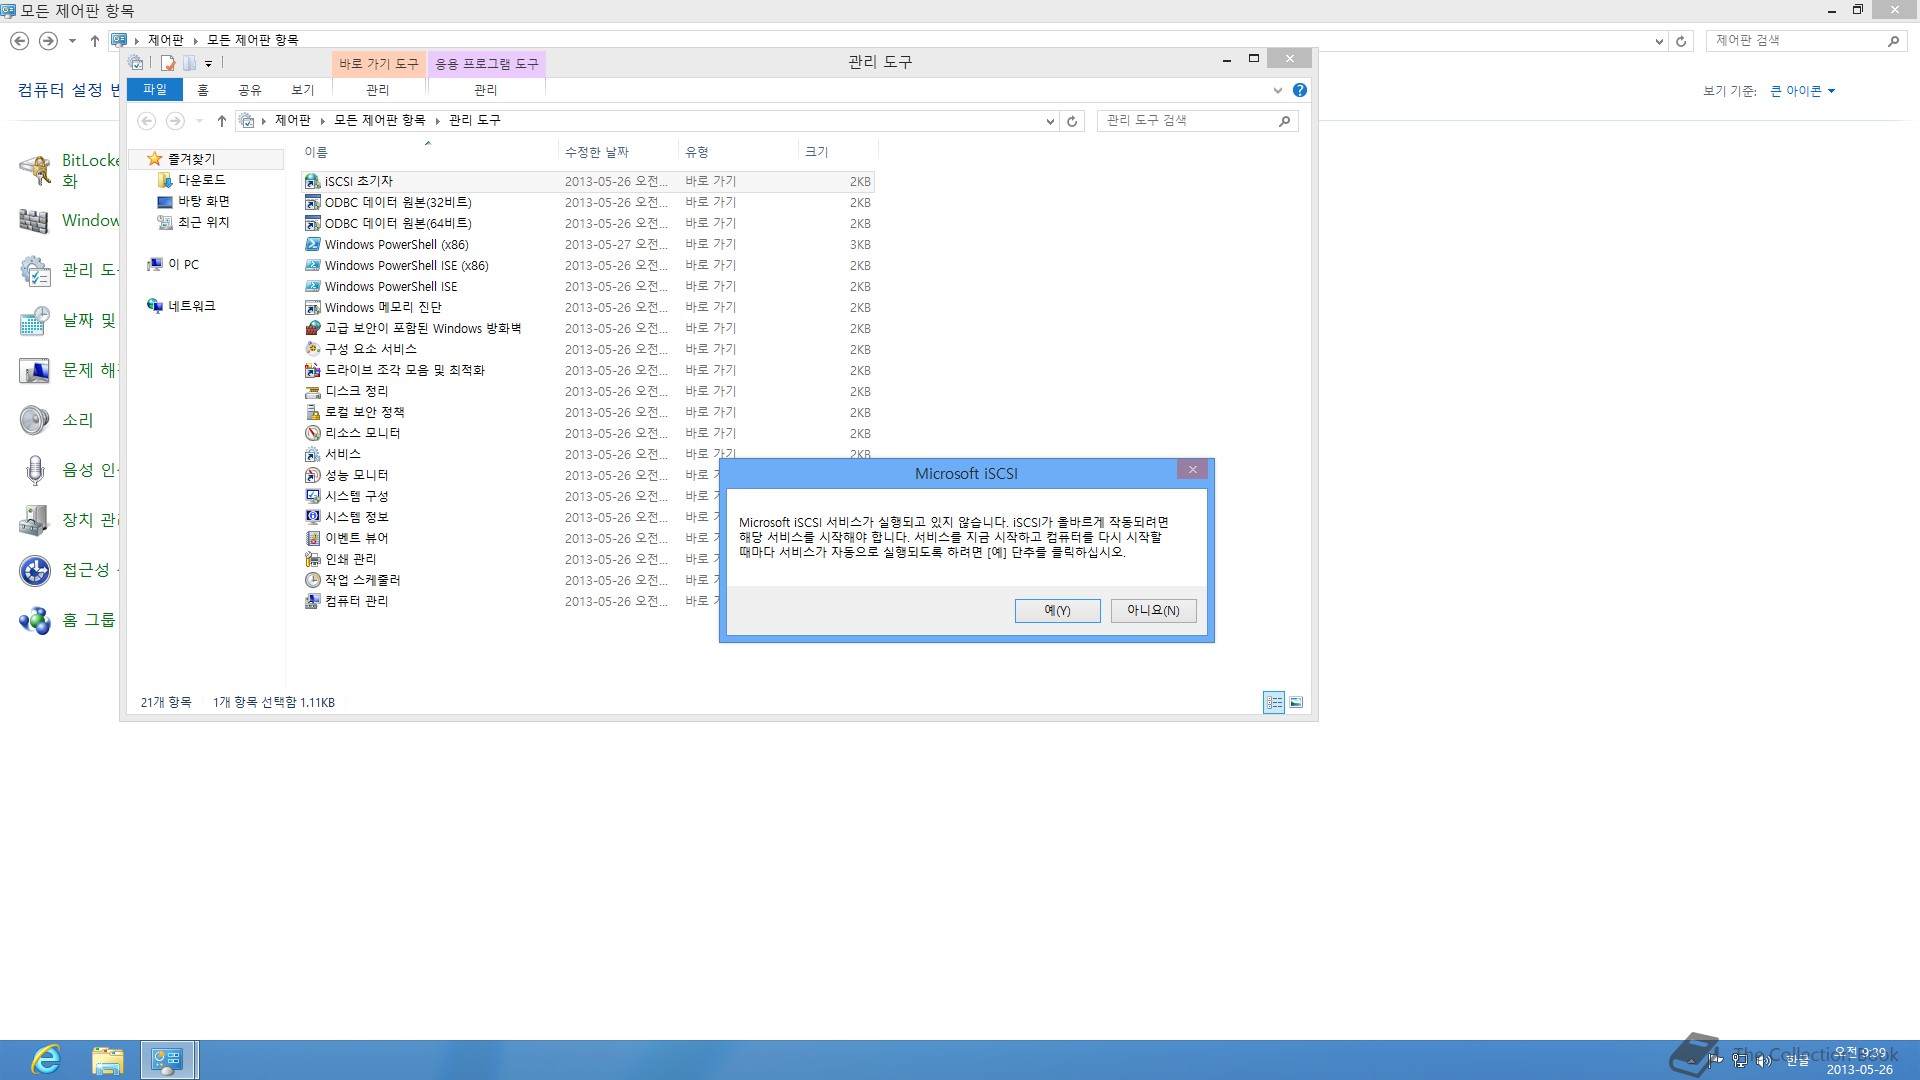Open Internet Explorer from the taskbar

point(46,1060)
